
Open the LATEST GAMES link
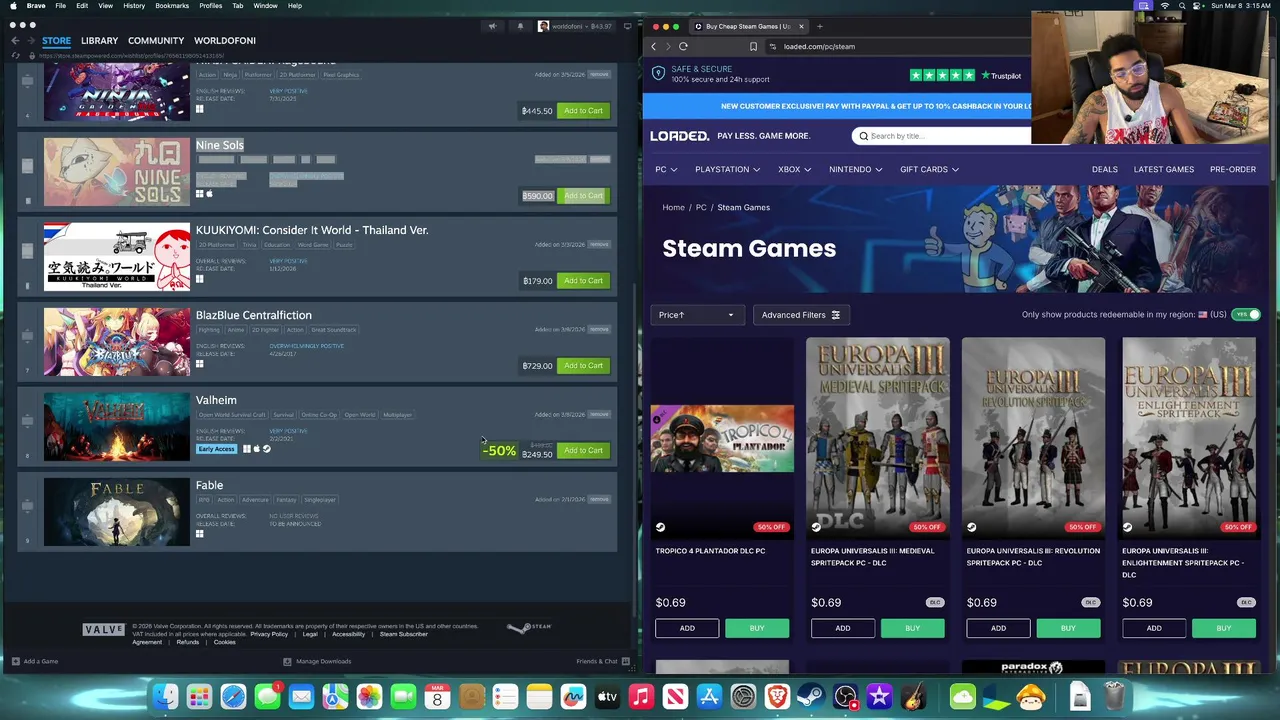(1164, 169)
